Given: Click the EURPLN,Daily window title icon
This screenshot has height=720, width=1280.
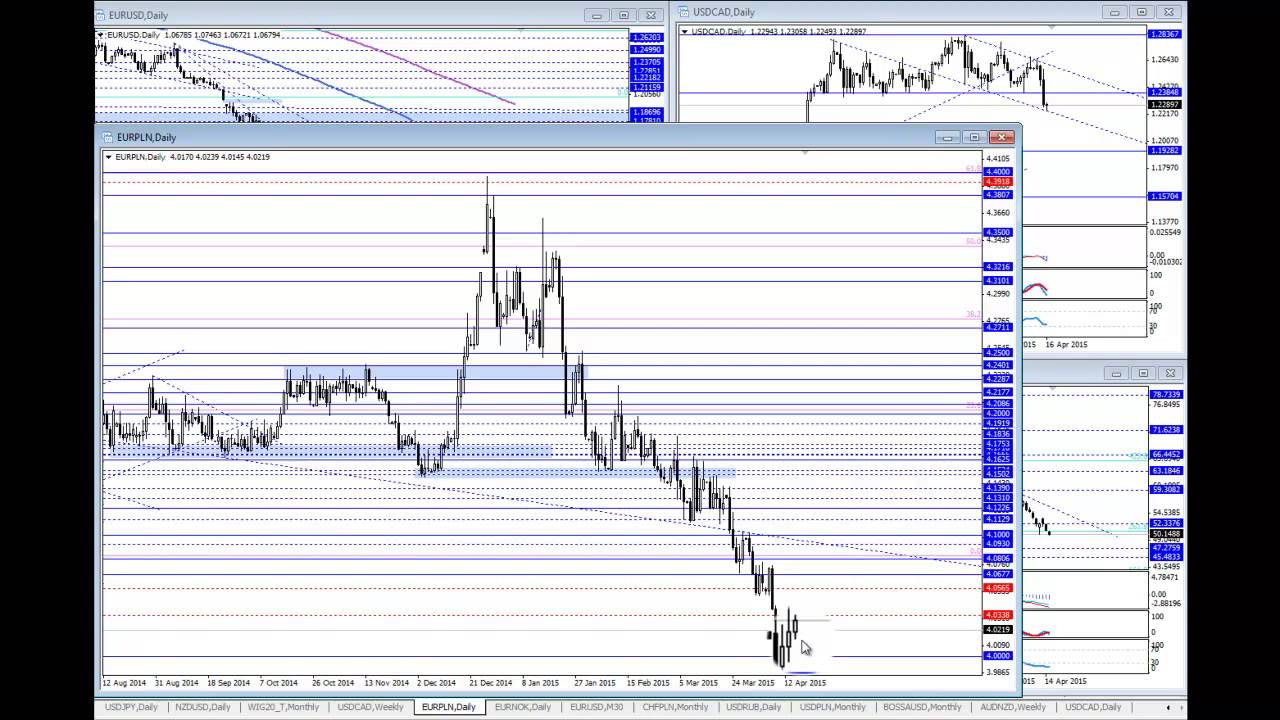Looking at the screenshot, I should point(107,137).
